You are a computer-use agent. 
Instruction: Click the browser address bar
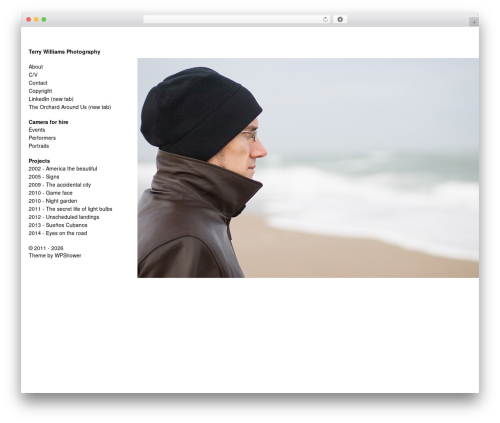(x=236, y=19)
